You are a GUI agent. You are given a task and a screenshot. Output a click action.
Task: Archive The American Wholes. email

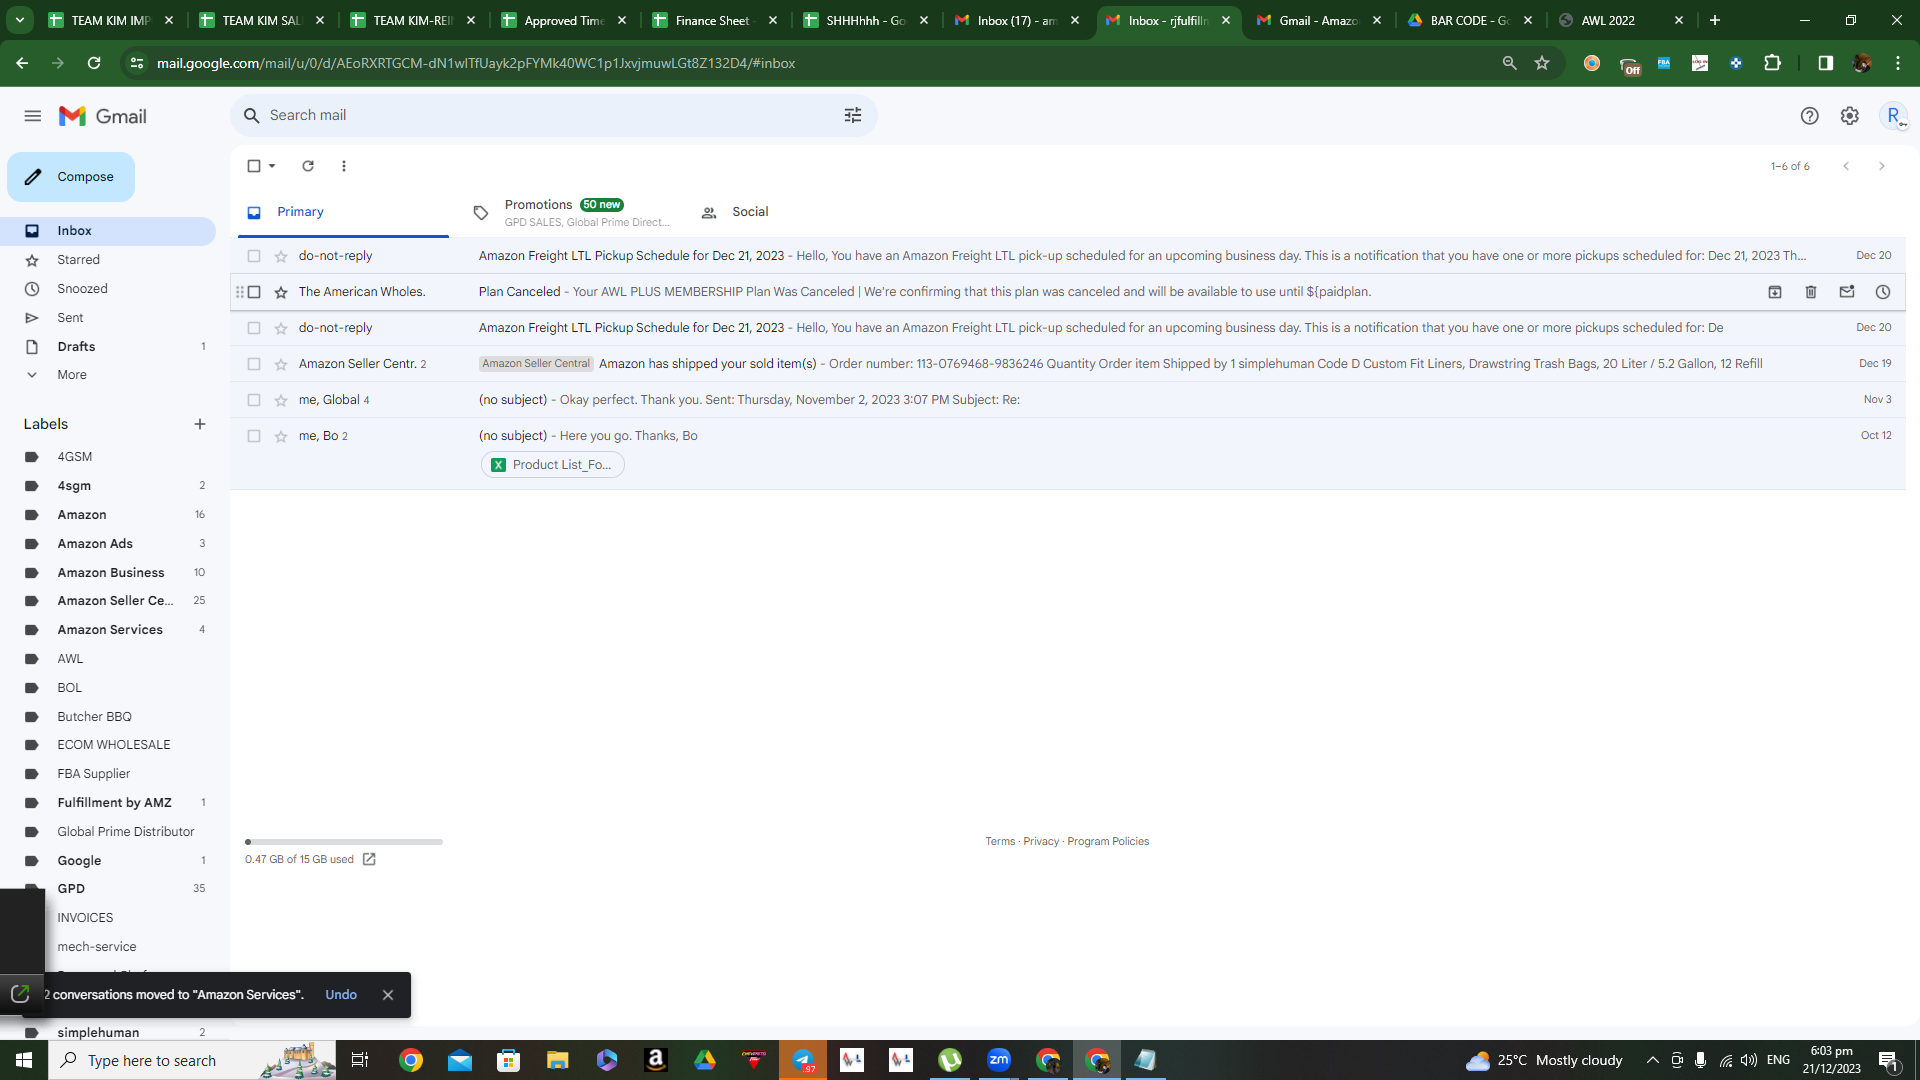click(1775, 292)
